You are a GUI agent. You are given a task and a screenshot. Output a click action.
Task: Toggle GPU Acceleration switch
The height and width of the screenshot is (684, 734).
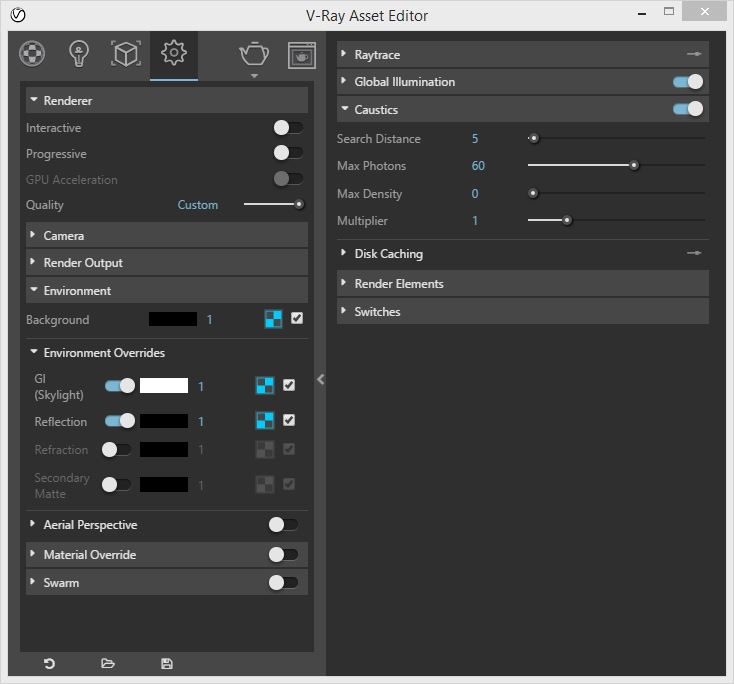(x=288, y=178)
